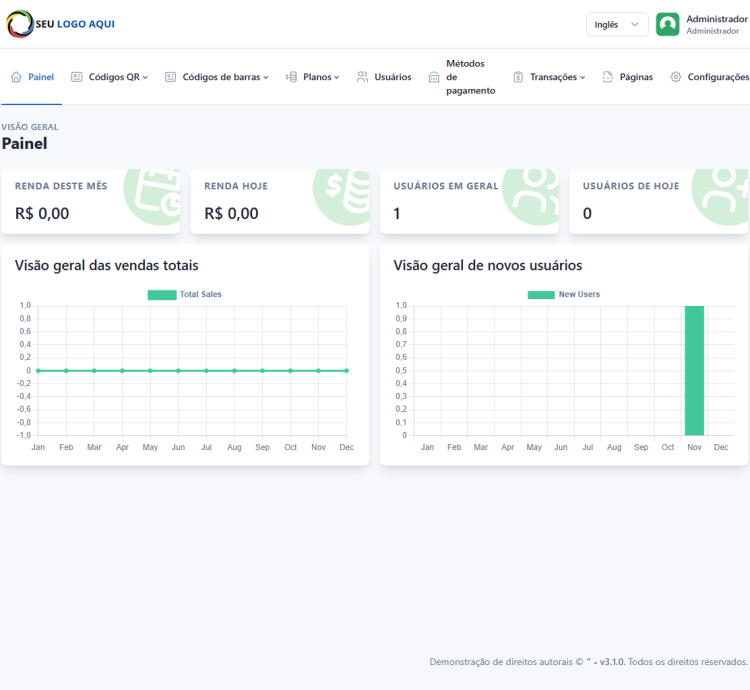Viewport: 750px width, 690px height.
Task: Click the Seu Logo Aqui logo link
Action: [61, 24]
